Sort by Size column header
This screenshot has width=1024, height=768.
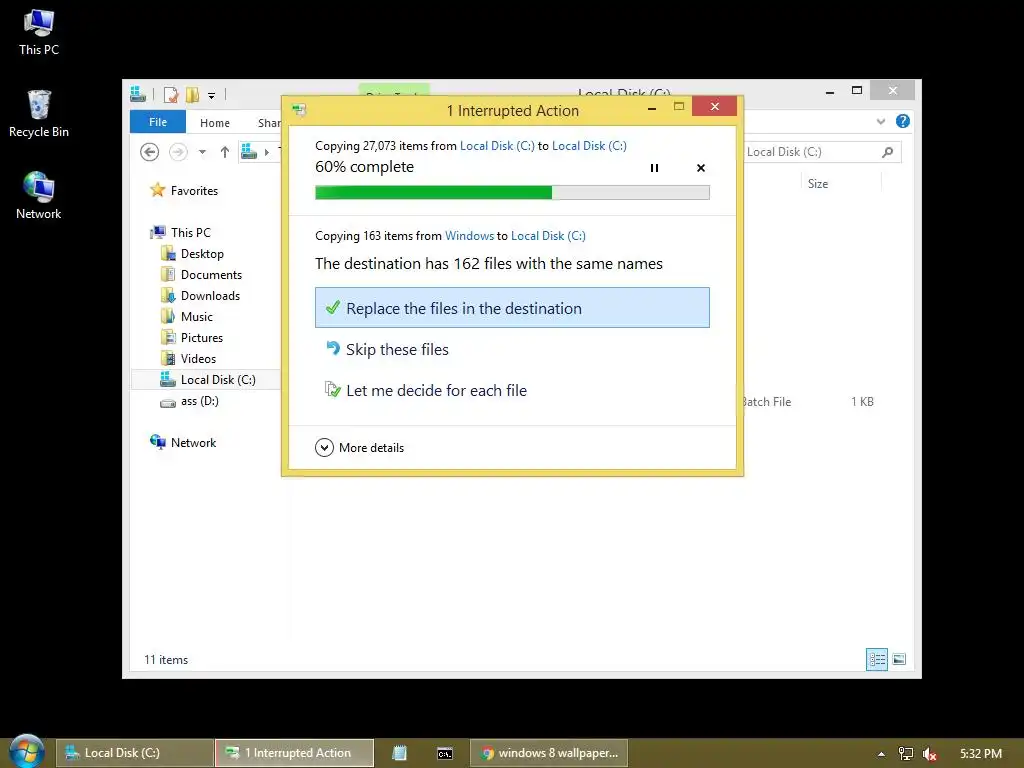818,184
